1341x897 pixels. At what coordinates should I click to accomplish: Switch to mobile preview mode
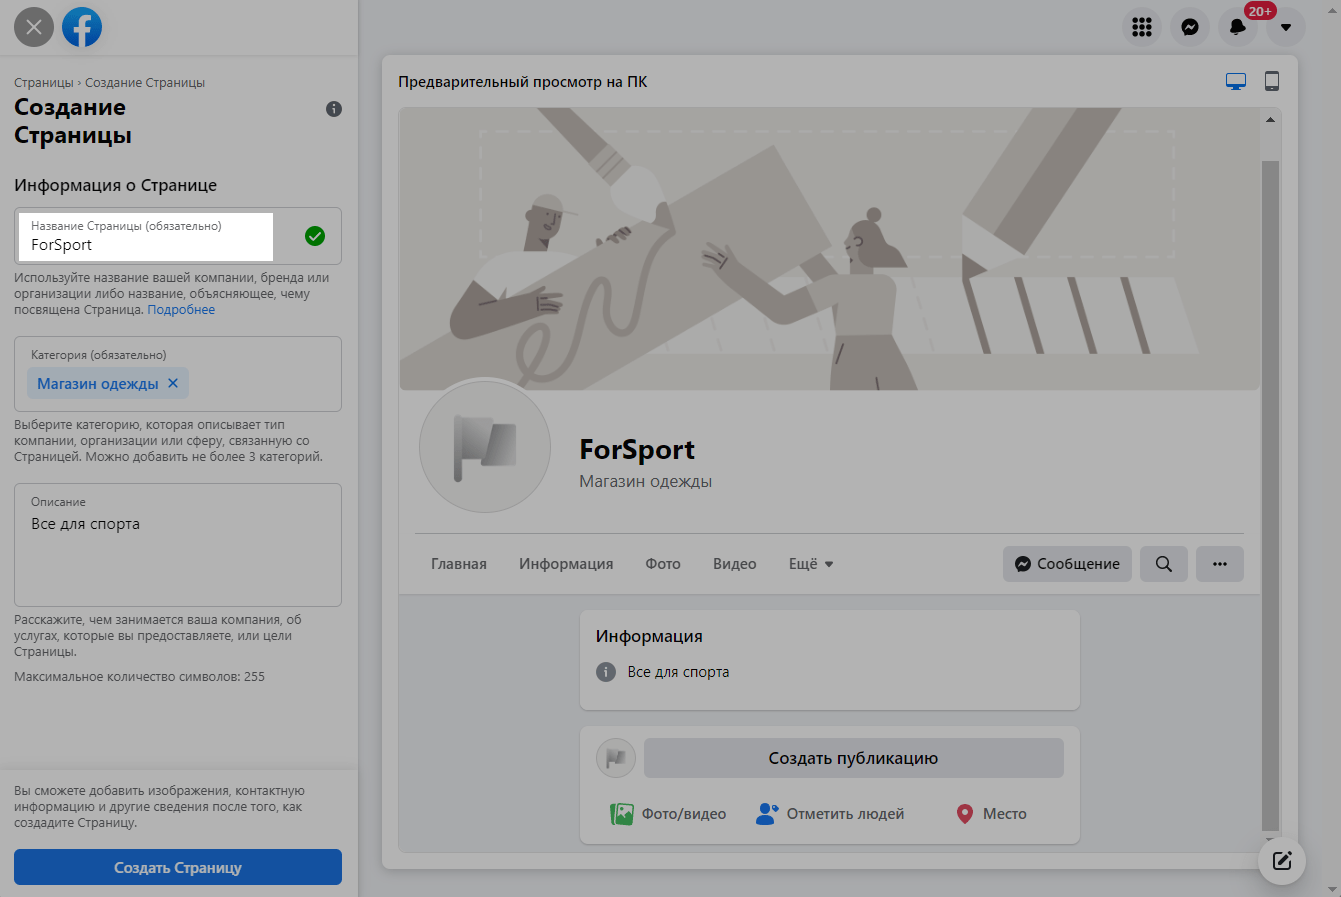(x=1271, y=82)
